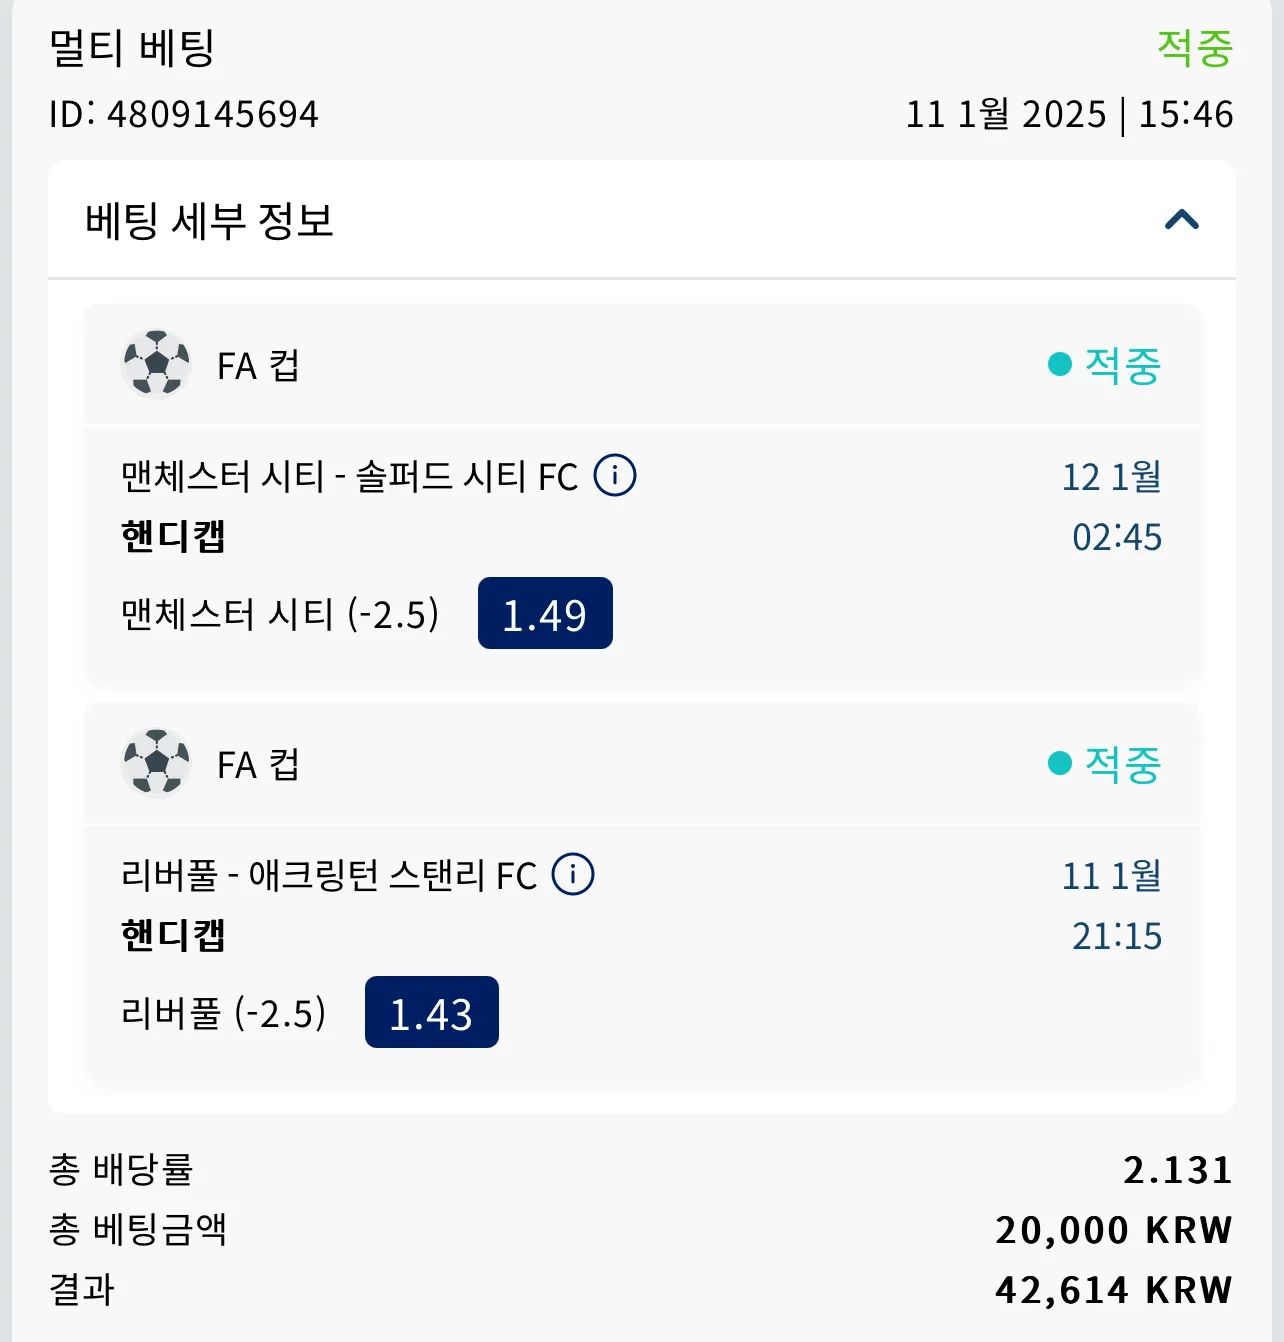
Task: Click soccer ball icon of second FA 컵
Action: pos(156,763)
